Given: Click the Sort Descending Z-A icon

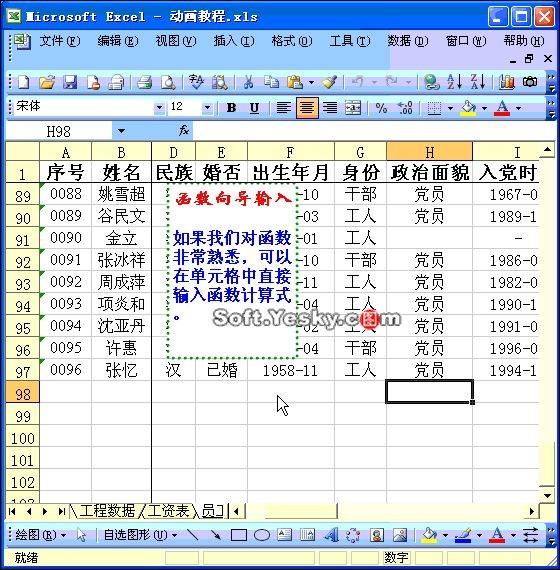Looking at the screenshot, I should [478, 82].
